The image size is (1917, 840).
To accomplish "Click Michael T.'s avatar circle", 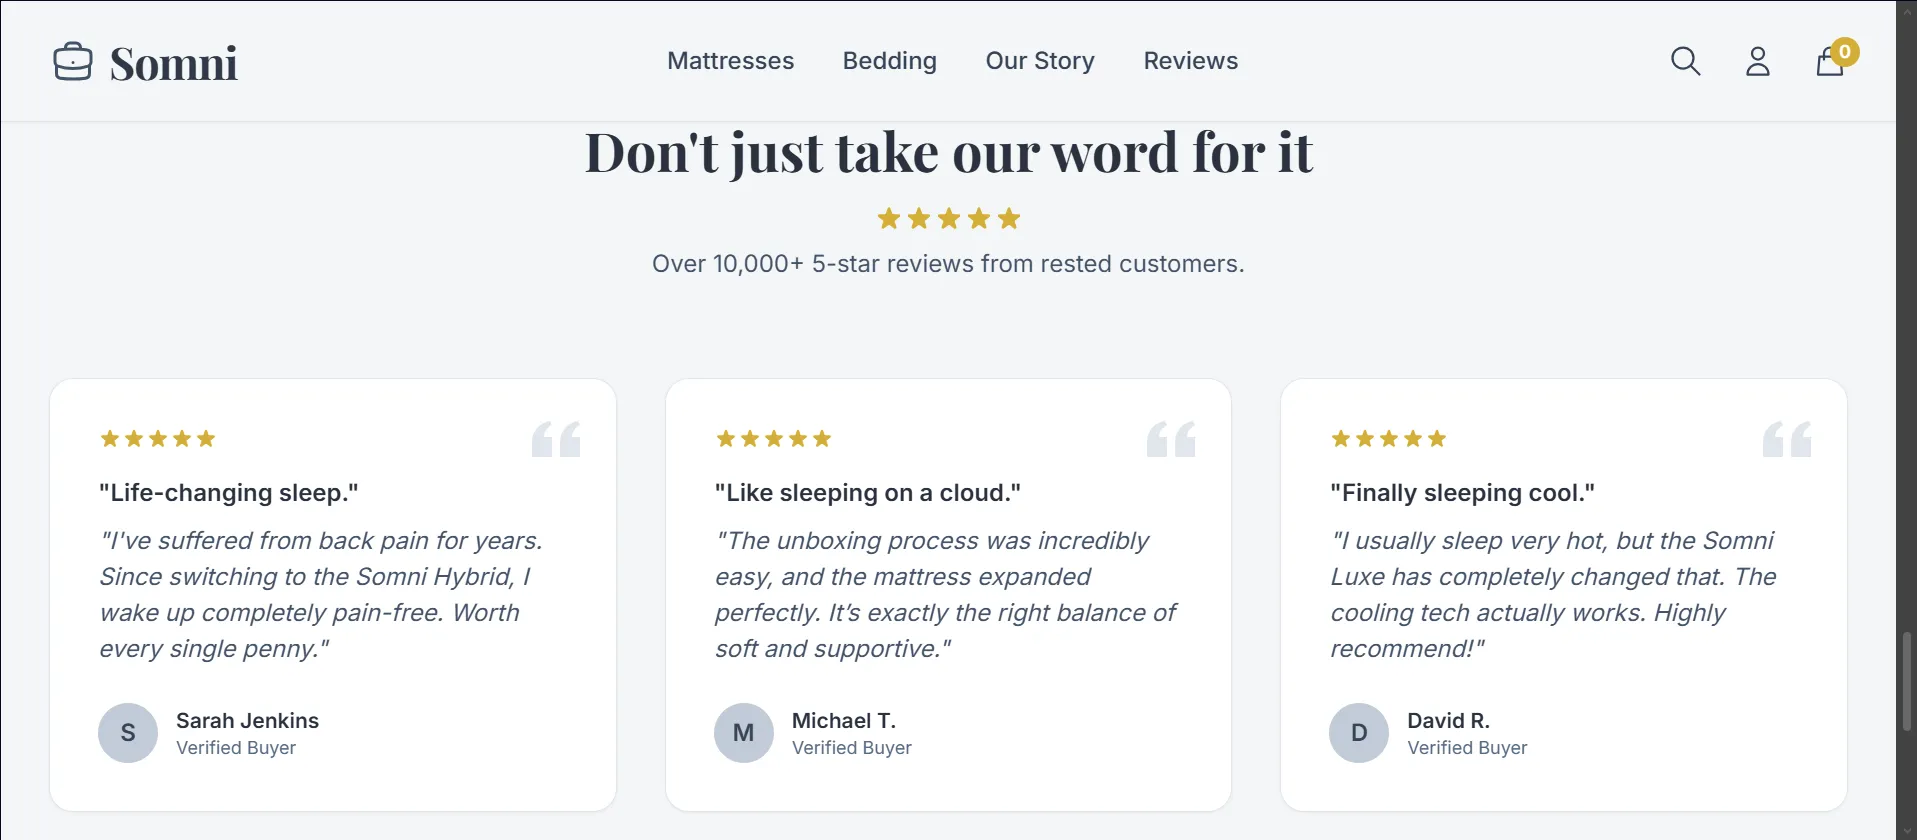I will 743,733.
